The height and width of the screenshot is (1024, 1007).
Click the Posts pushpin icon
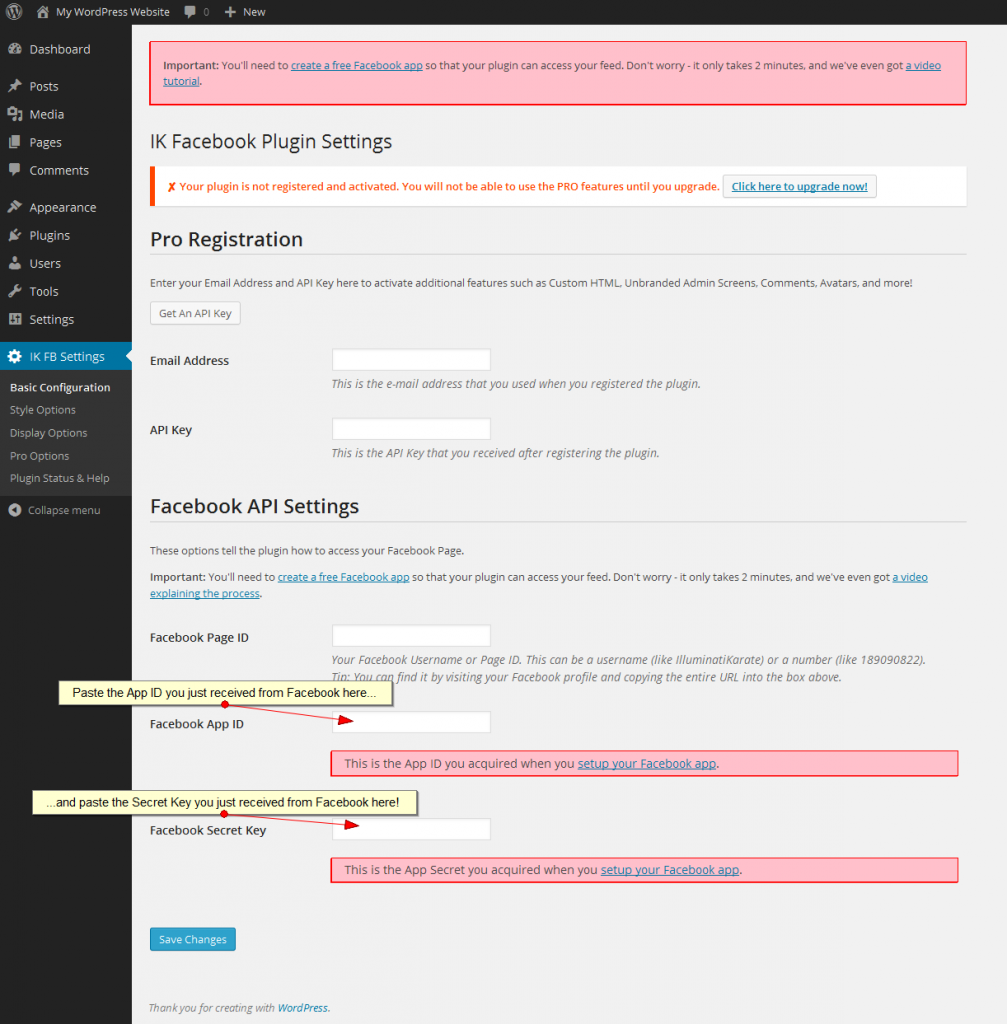(x=14, y=86)
